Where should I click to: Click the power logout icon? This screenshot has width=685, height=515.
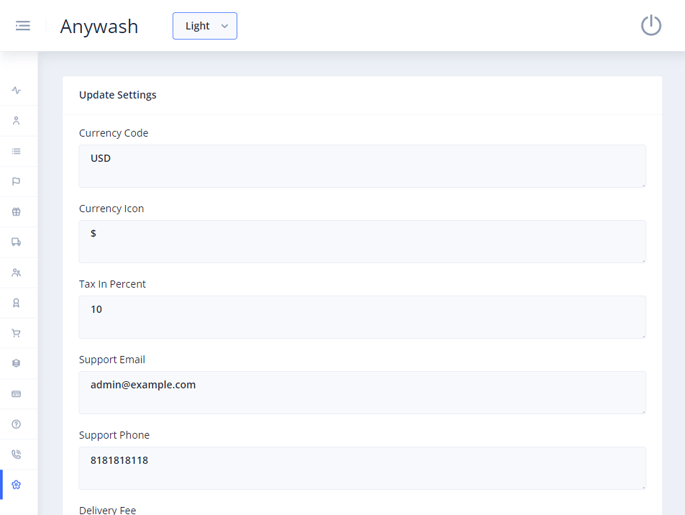[651, 26]
